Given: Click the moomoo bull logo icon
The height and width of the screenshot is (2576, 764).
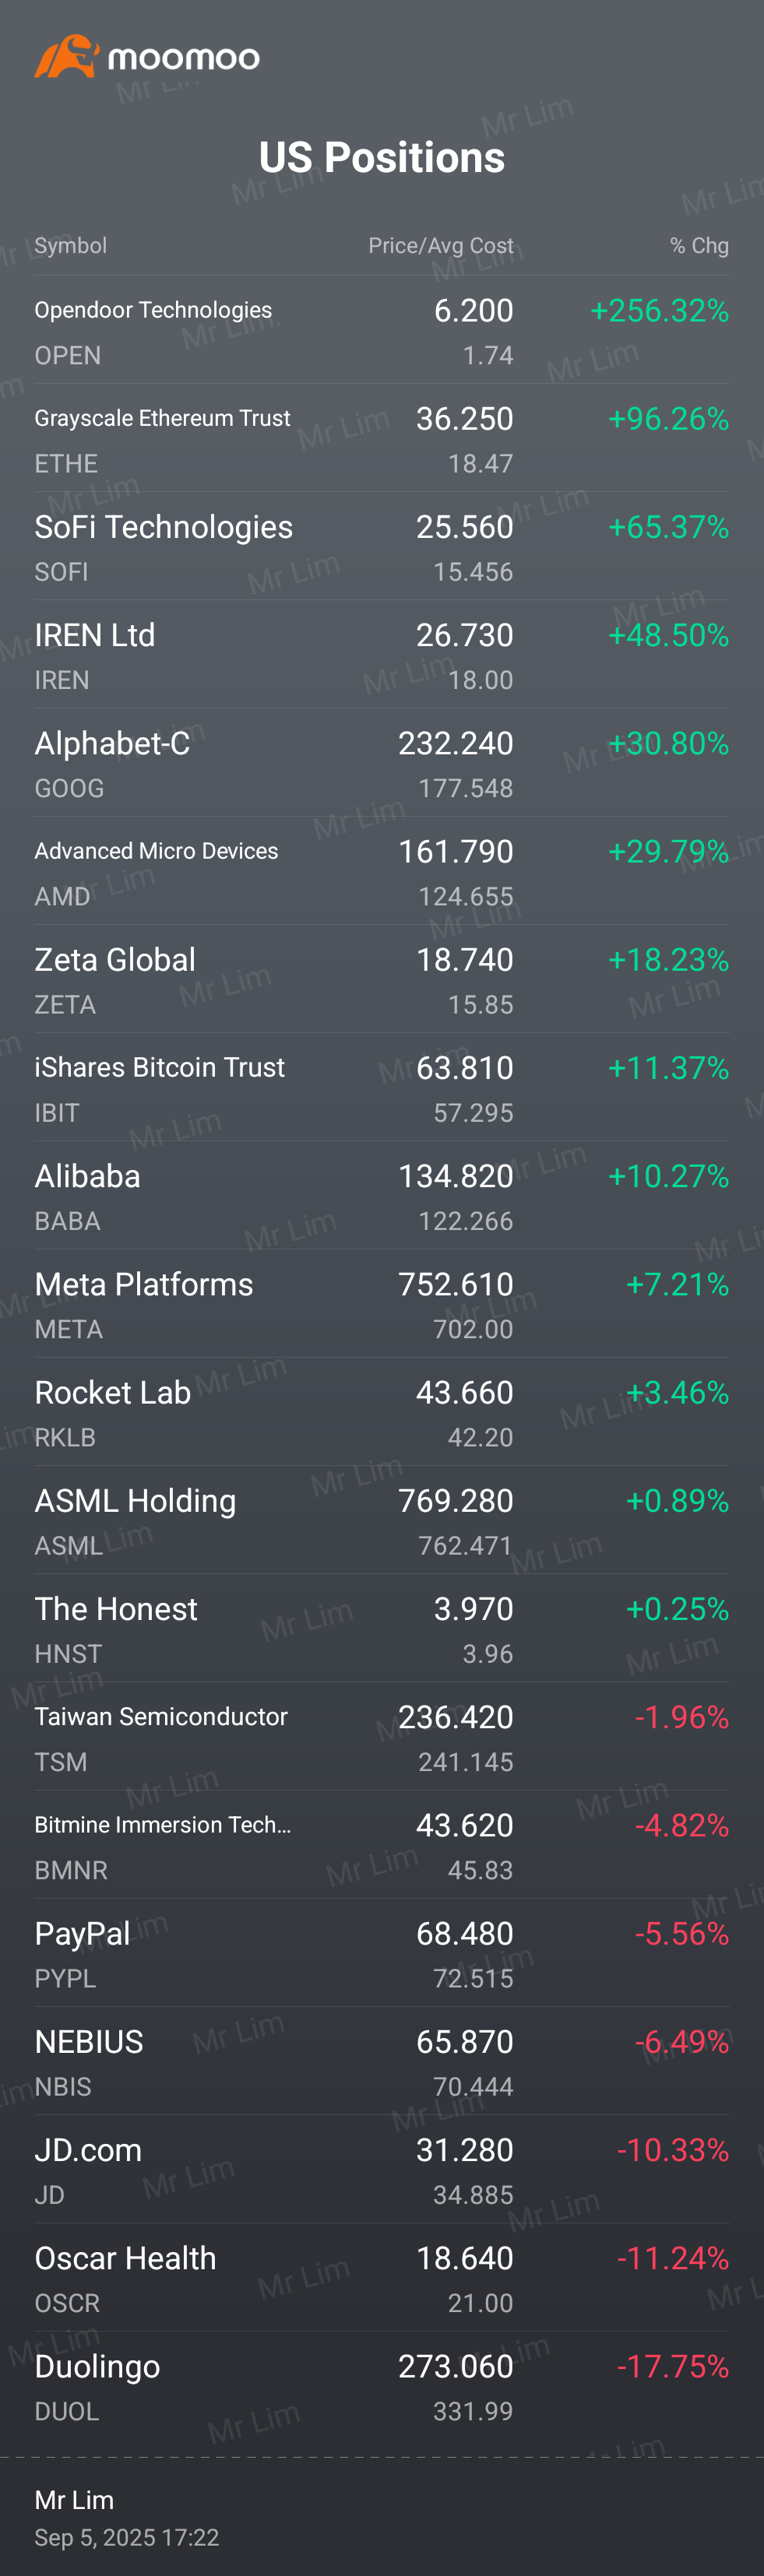Looking at the screenshot, I should coord(67,56).
